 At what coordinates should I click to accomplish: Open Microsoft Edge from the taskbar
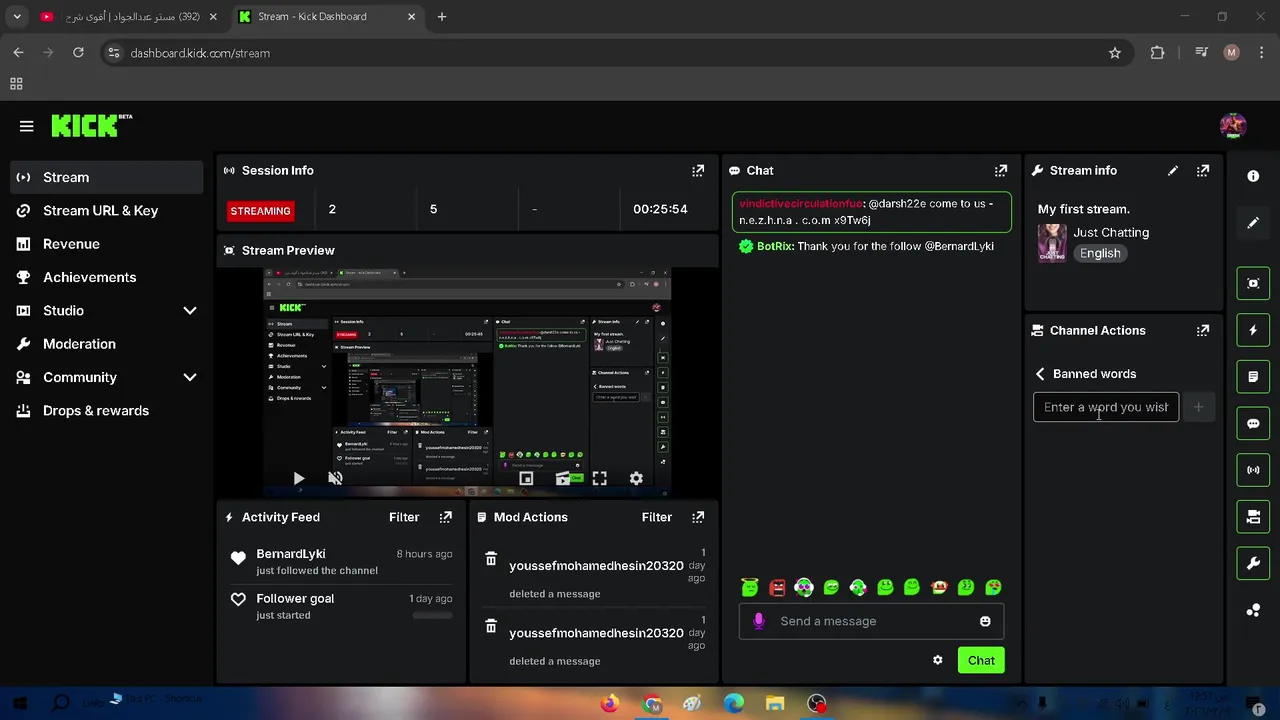pos(733,704)
